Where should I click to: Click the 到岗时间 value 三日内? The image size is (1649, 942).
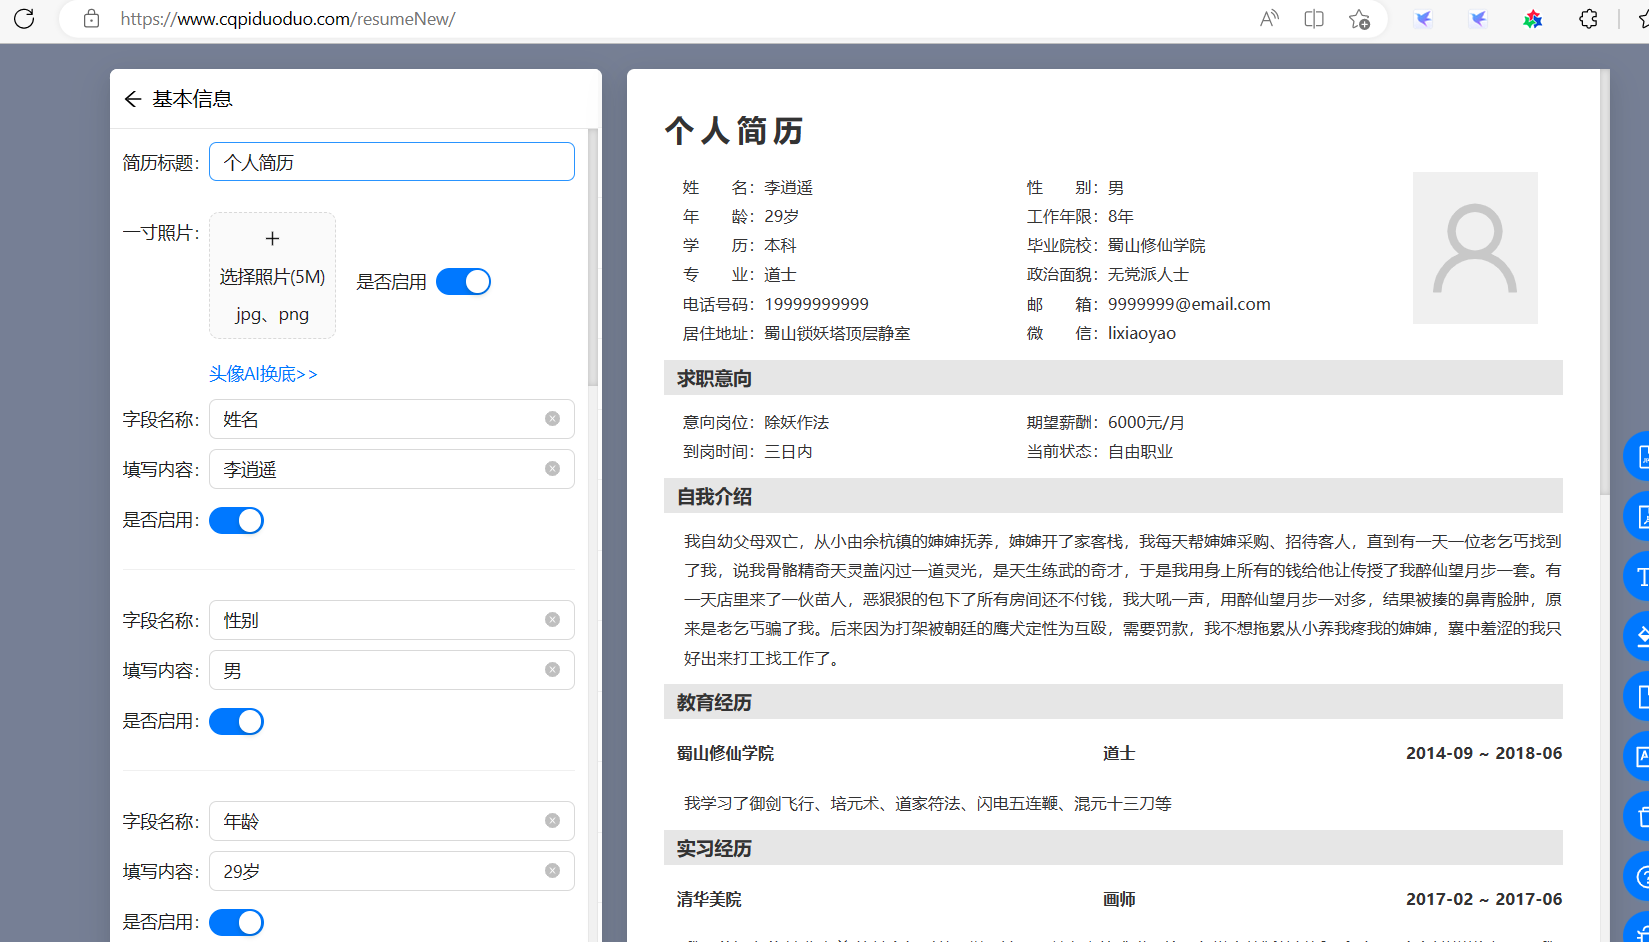pyautogui.click(x=788, y=451)
